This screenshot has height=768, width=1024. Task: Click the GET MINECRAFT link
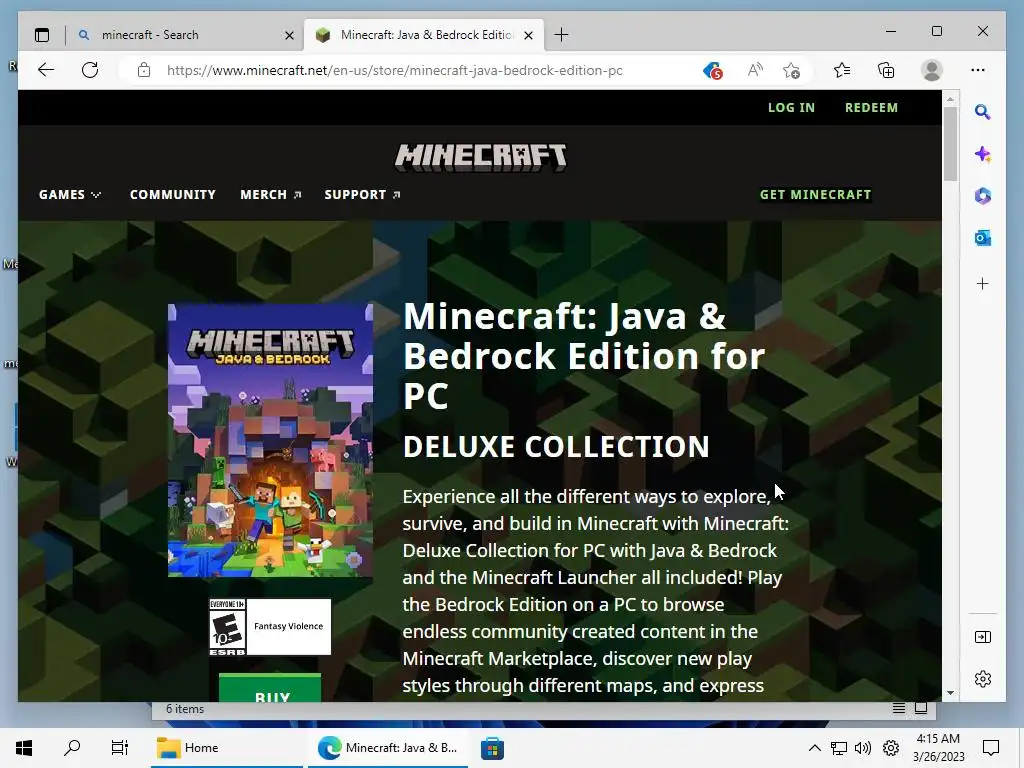tap(815, 195)
